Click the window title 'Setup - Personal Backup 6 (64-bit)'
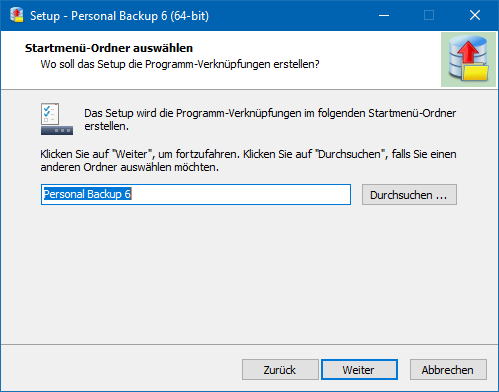Viewport: 499px width, 392px height. (x=120, y=16)
